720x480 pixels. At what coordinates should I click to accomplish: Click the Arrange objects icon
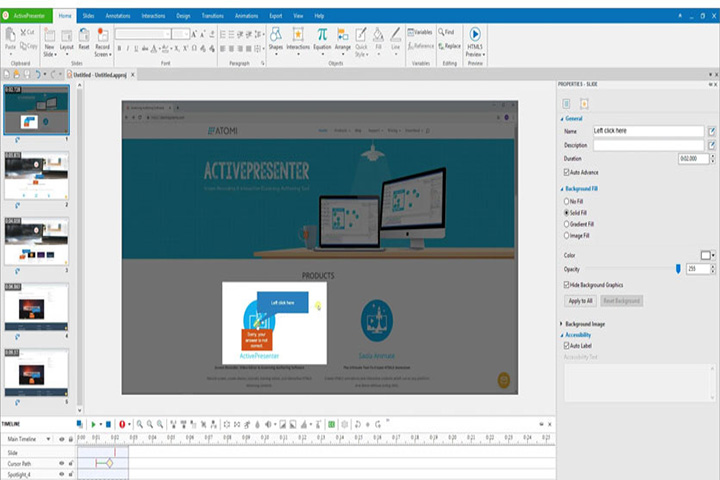[x=343, y=39]
